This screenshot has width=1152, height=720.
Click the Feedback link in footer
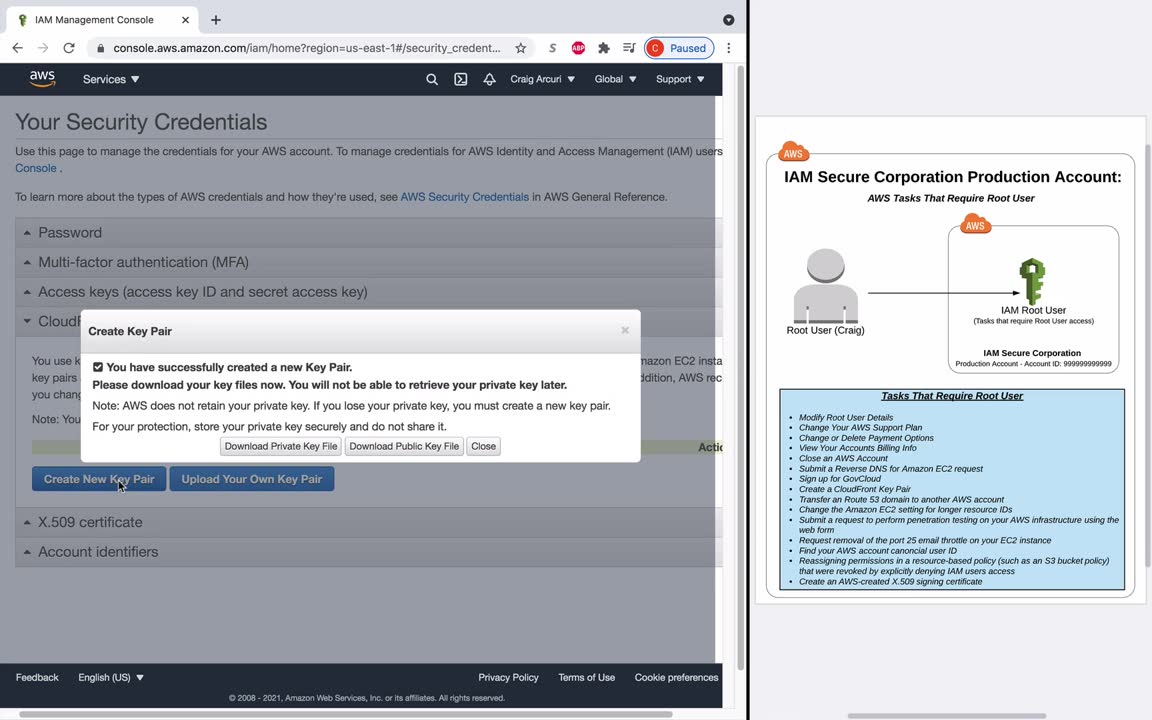point(37,677)
